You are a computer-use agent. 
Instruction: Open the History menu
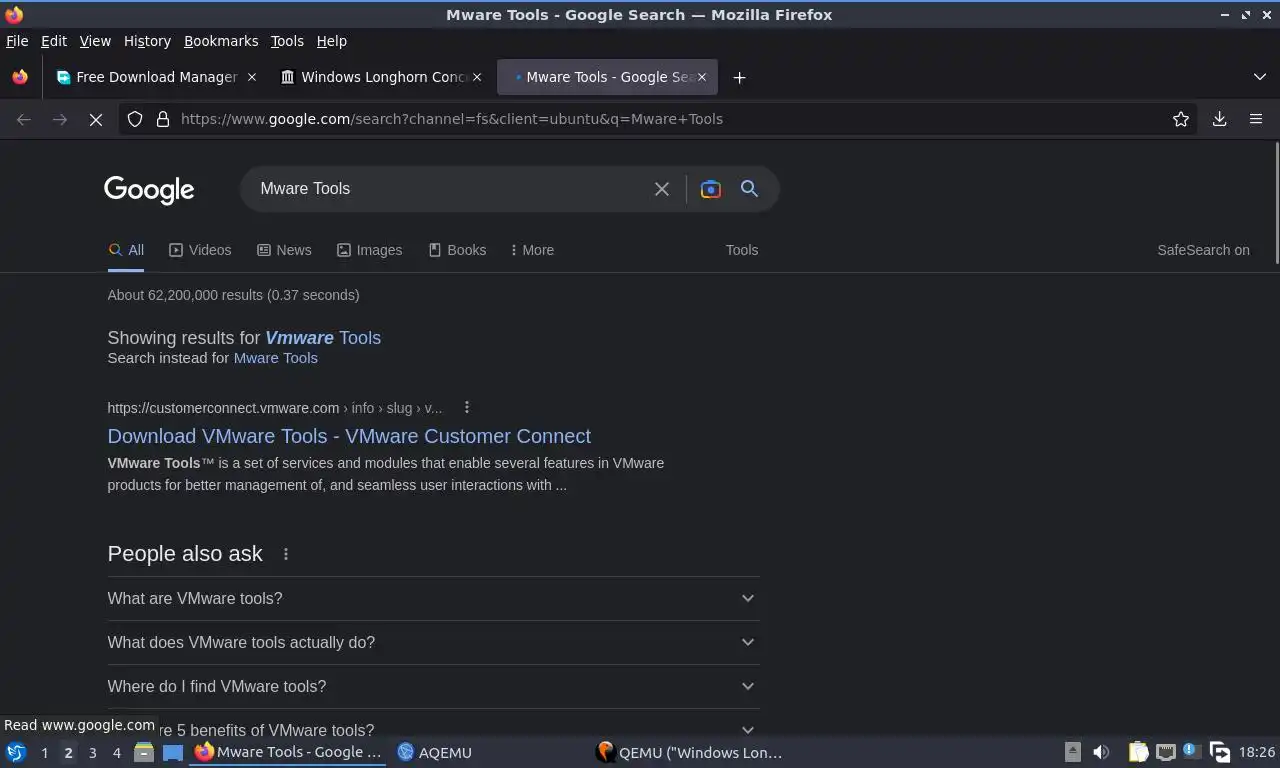coord(147,41)
